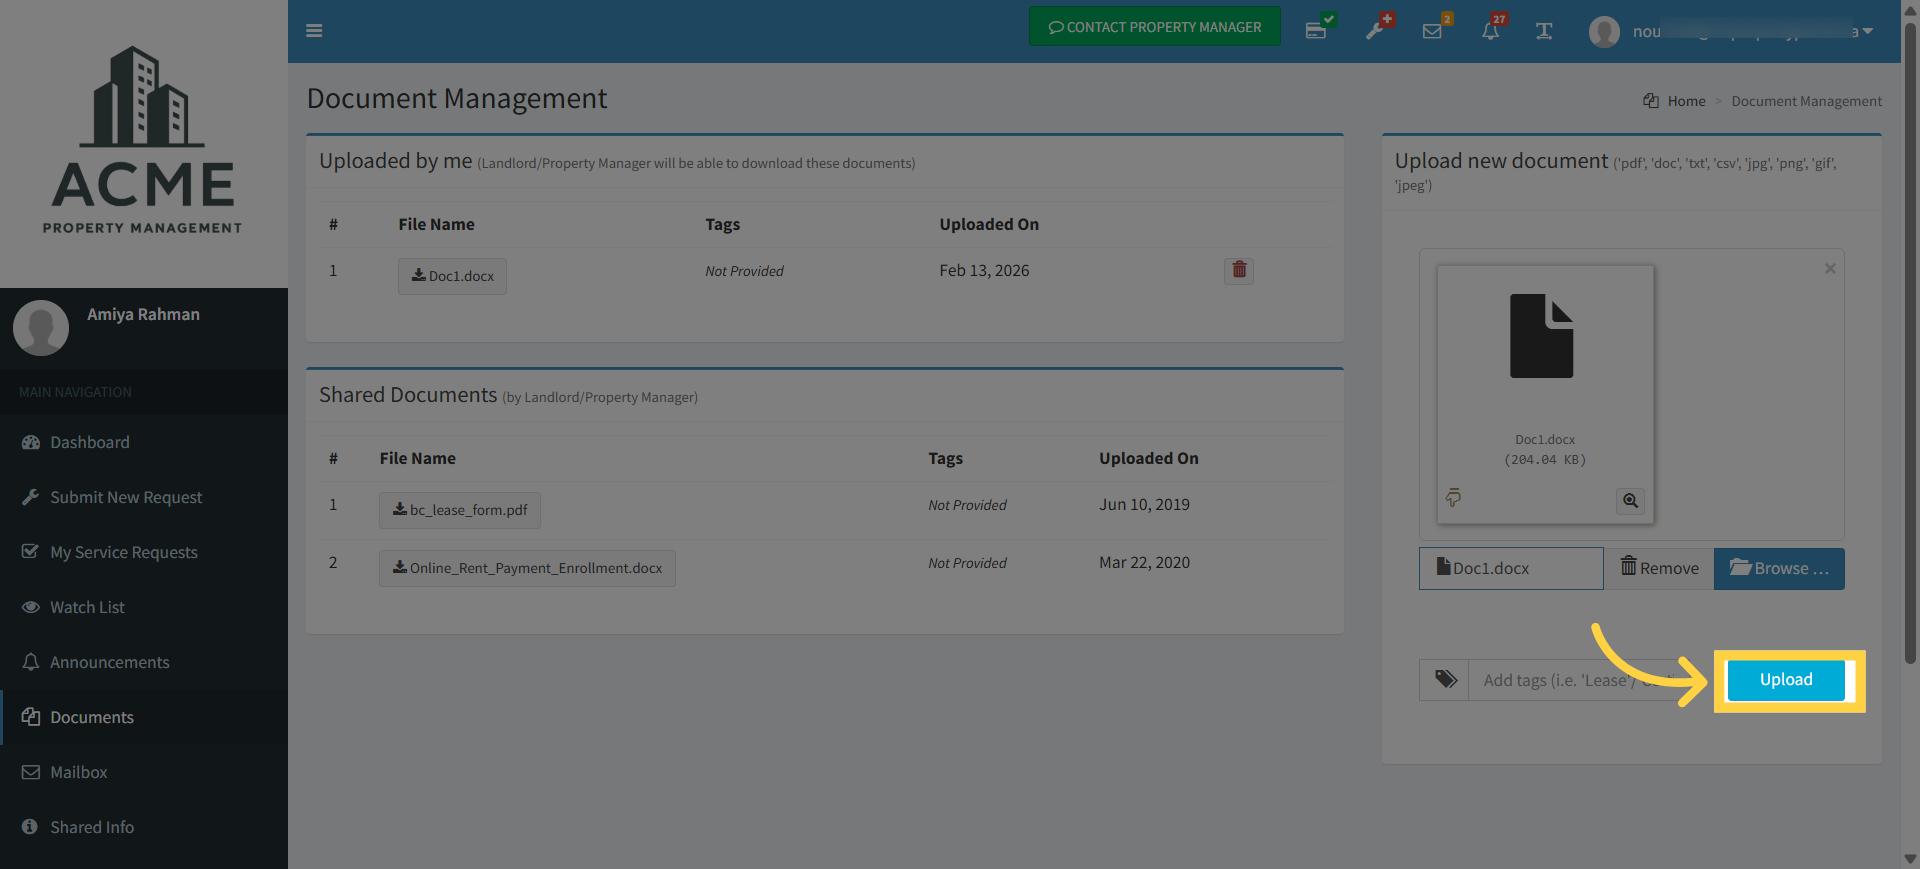Screen dimensions: 1920x869
Task: Click Document Management breadcrumb text
Action: pos(1806,101)
